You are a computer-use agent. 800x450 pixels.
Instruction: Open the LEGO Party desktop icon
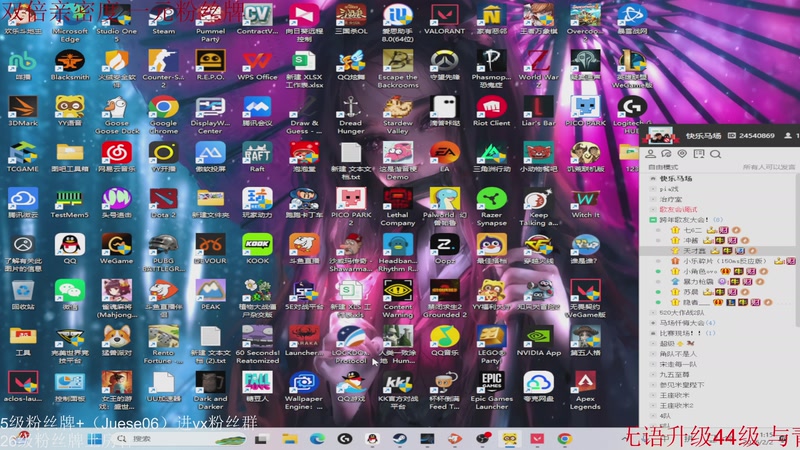pos(491,345)
